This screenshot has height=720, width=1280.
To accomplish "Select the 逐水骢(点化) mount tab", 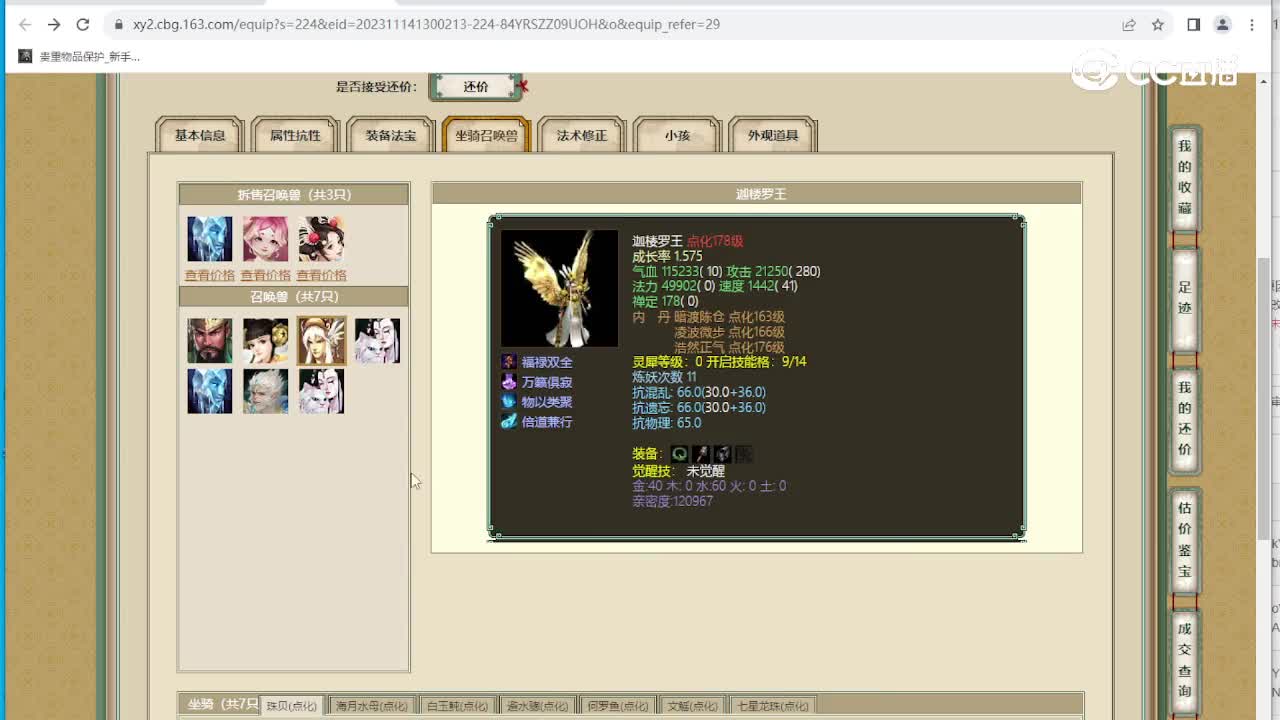I will (x=537, y=705).
